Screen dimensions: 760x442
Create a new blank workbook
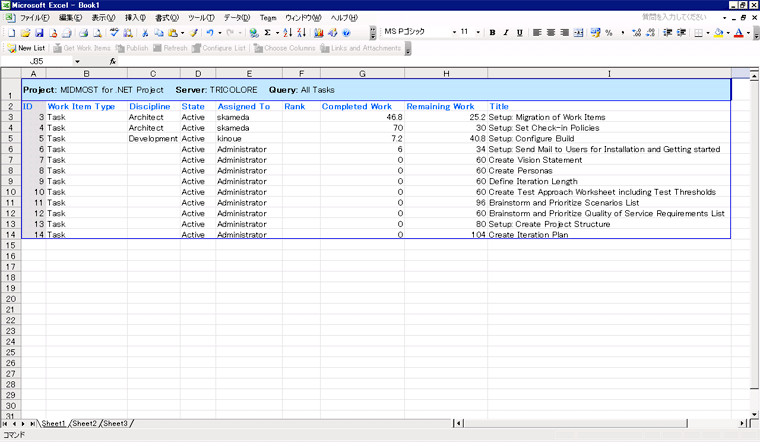click(12, 32)
